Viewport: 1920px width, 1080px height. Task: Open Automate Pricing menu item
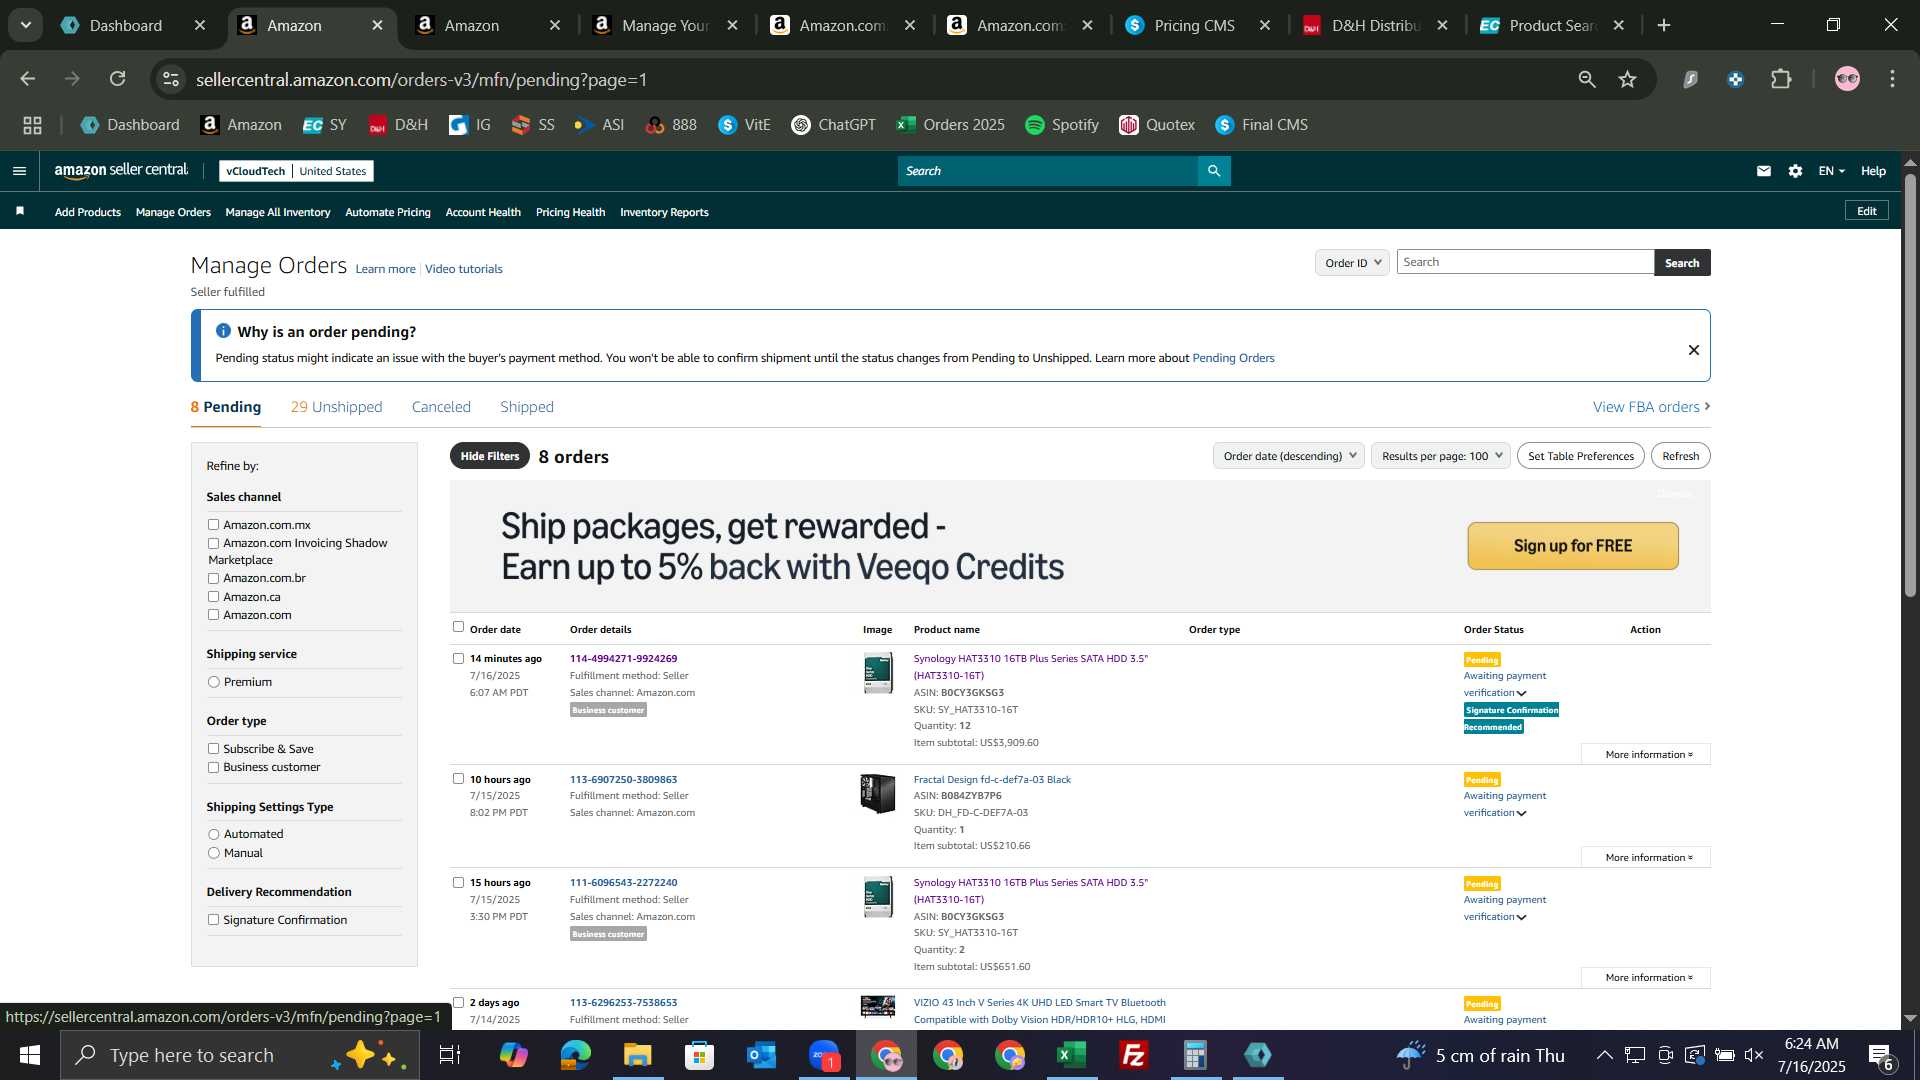pos(388,212)
